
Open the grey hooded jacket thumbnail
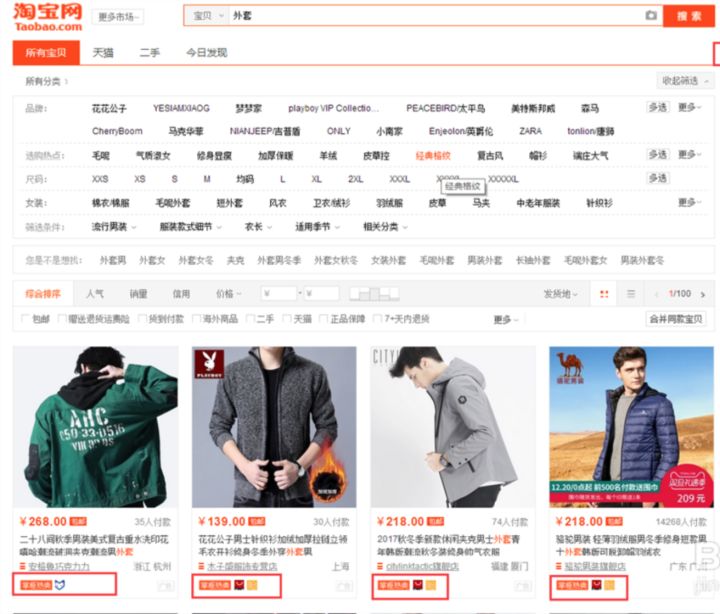coord(453,427)
